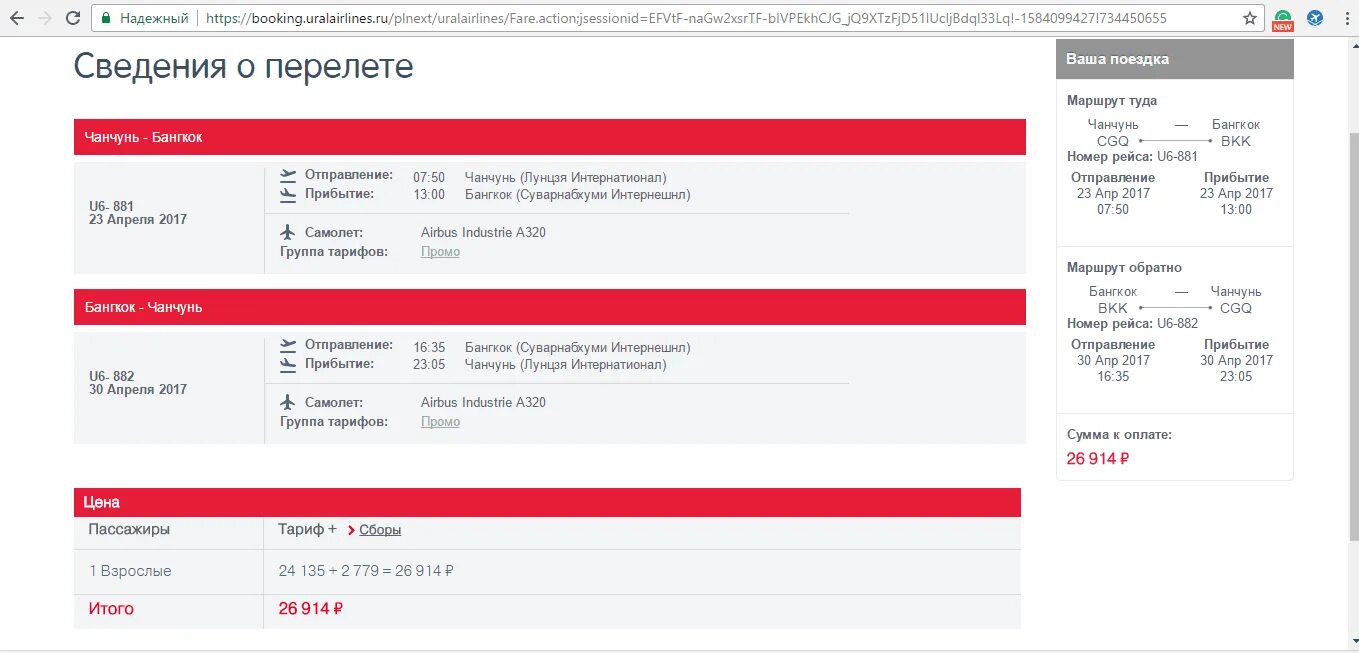The height and width of the screenshot is (653, 1359).
Task: Click the date 23 Апреля 2017
Action: pyautogui.click(x=138, y=220)
